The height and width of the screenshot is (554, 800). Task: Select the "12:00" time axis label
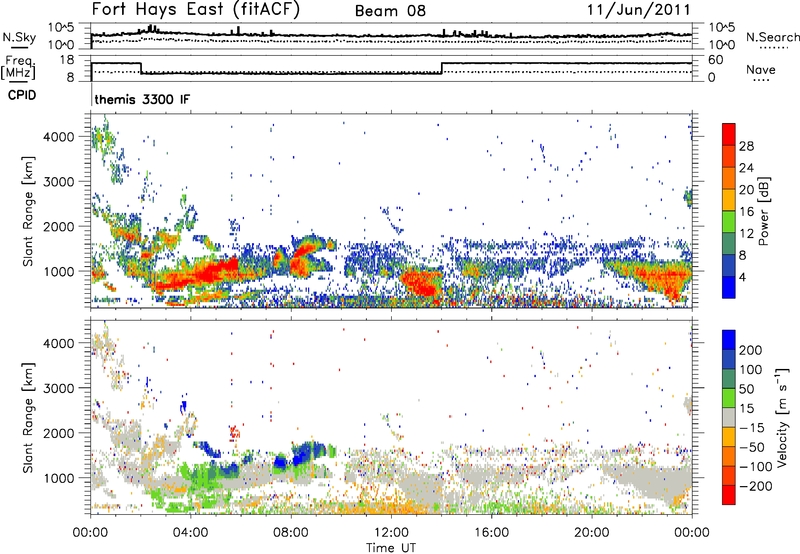click(391, 533)
